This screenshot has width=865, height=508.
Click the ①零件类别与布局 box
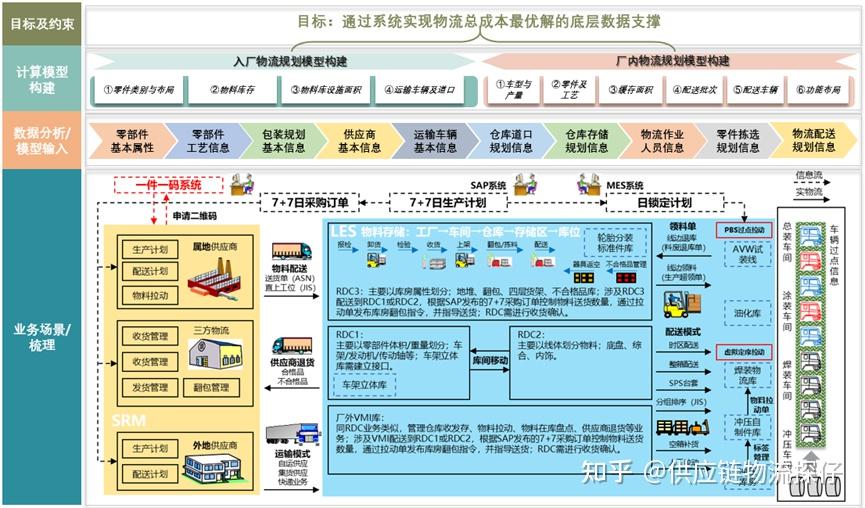138,90
